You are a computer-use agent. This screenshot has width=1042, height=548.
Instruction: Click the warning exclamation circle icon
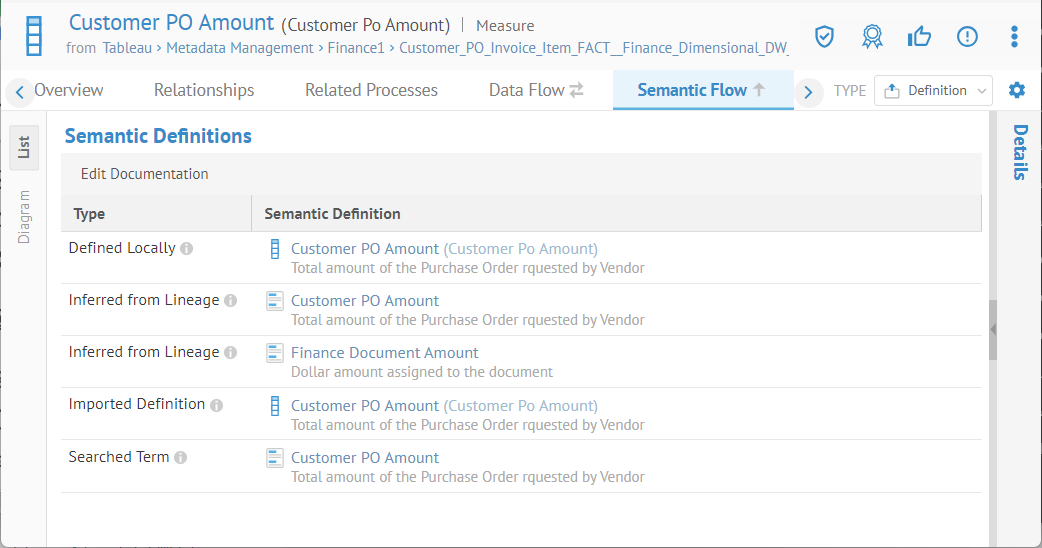(x=967, y=37)
